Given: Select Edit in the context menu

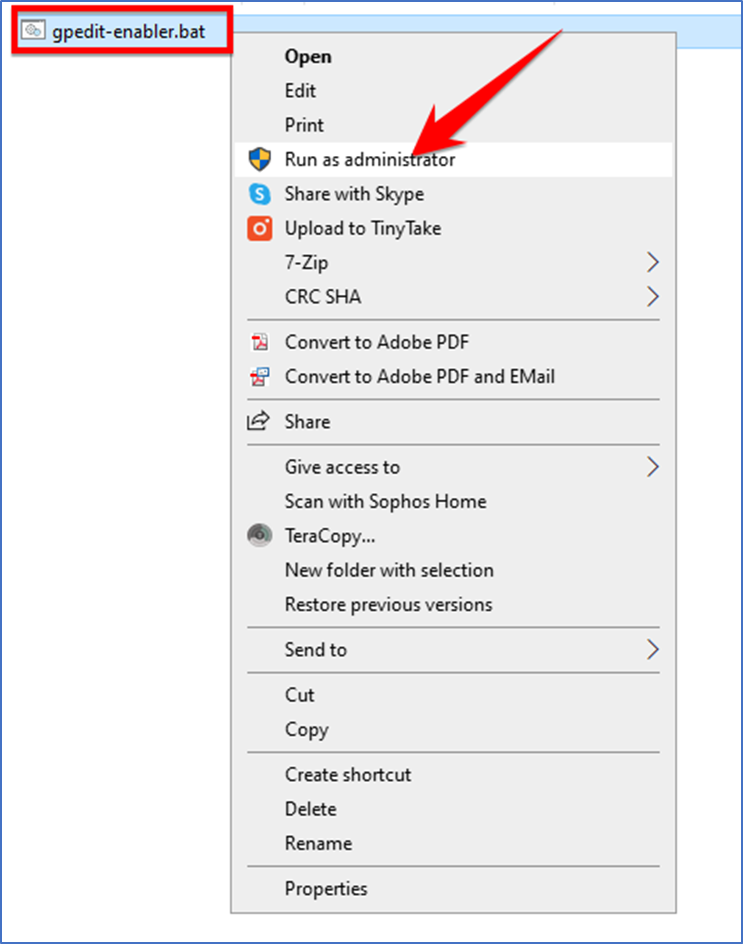Looking at the screenshot, I should click(x=300, y=91).
